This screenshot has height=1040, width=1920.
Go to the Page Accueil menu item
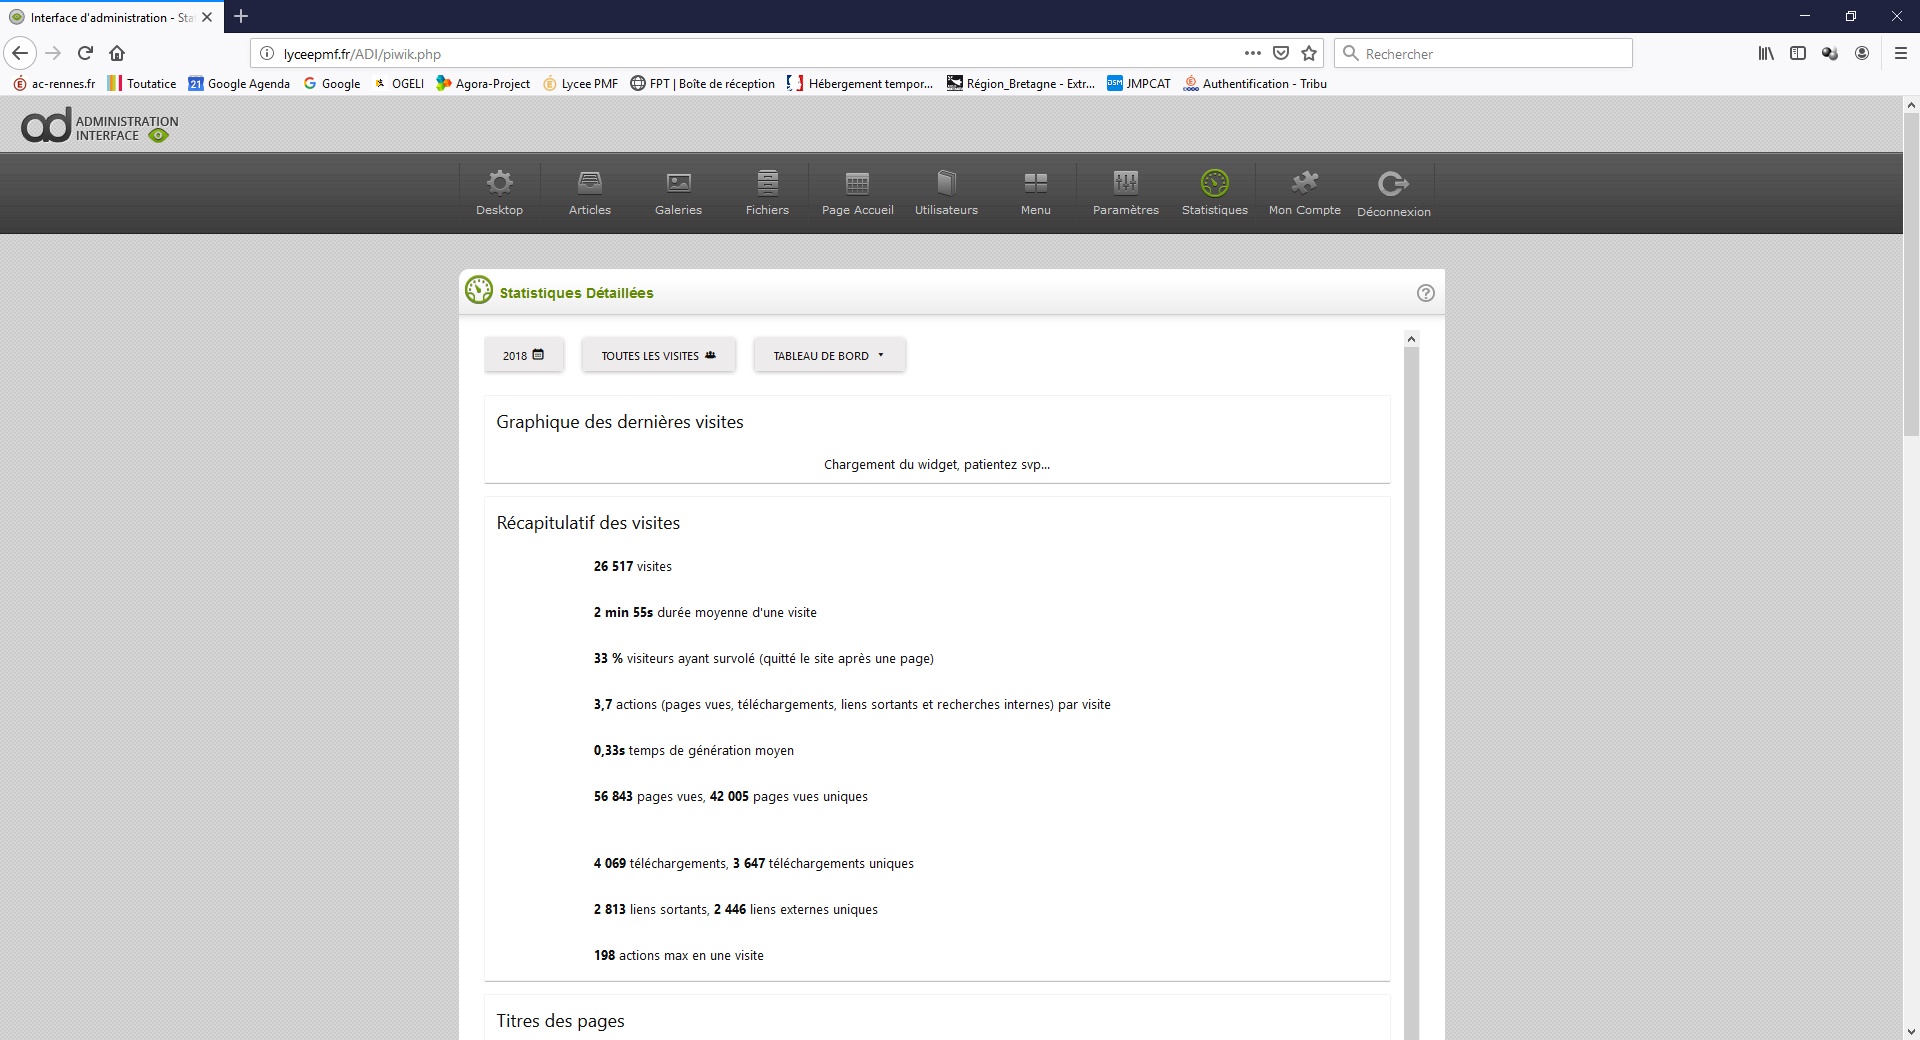pos(857,192)
